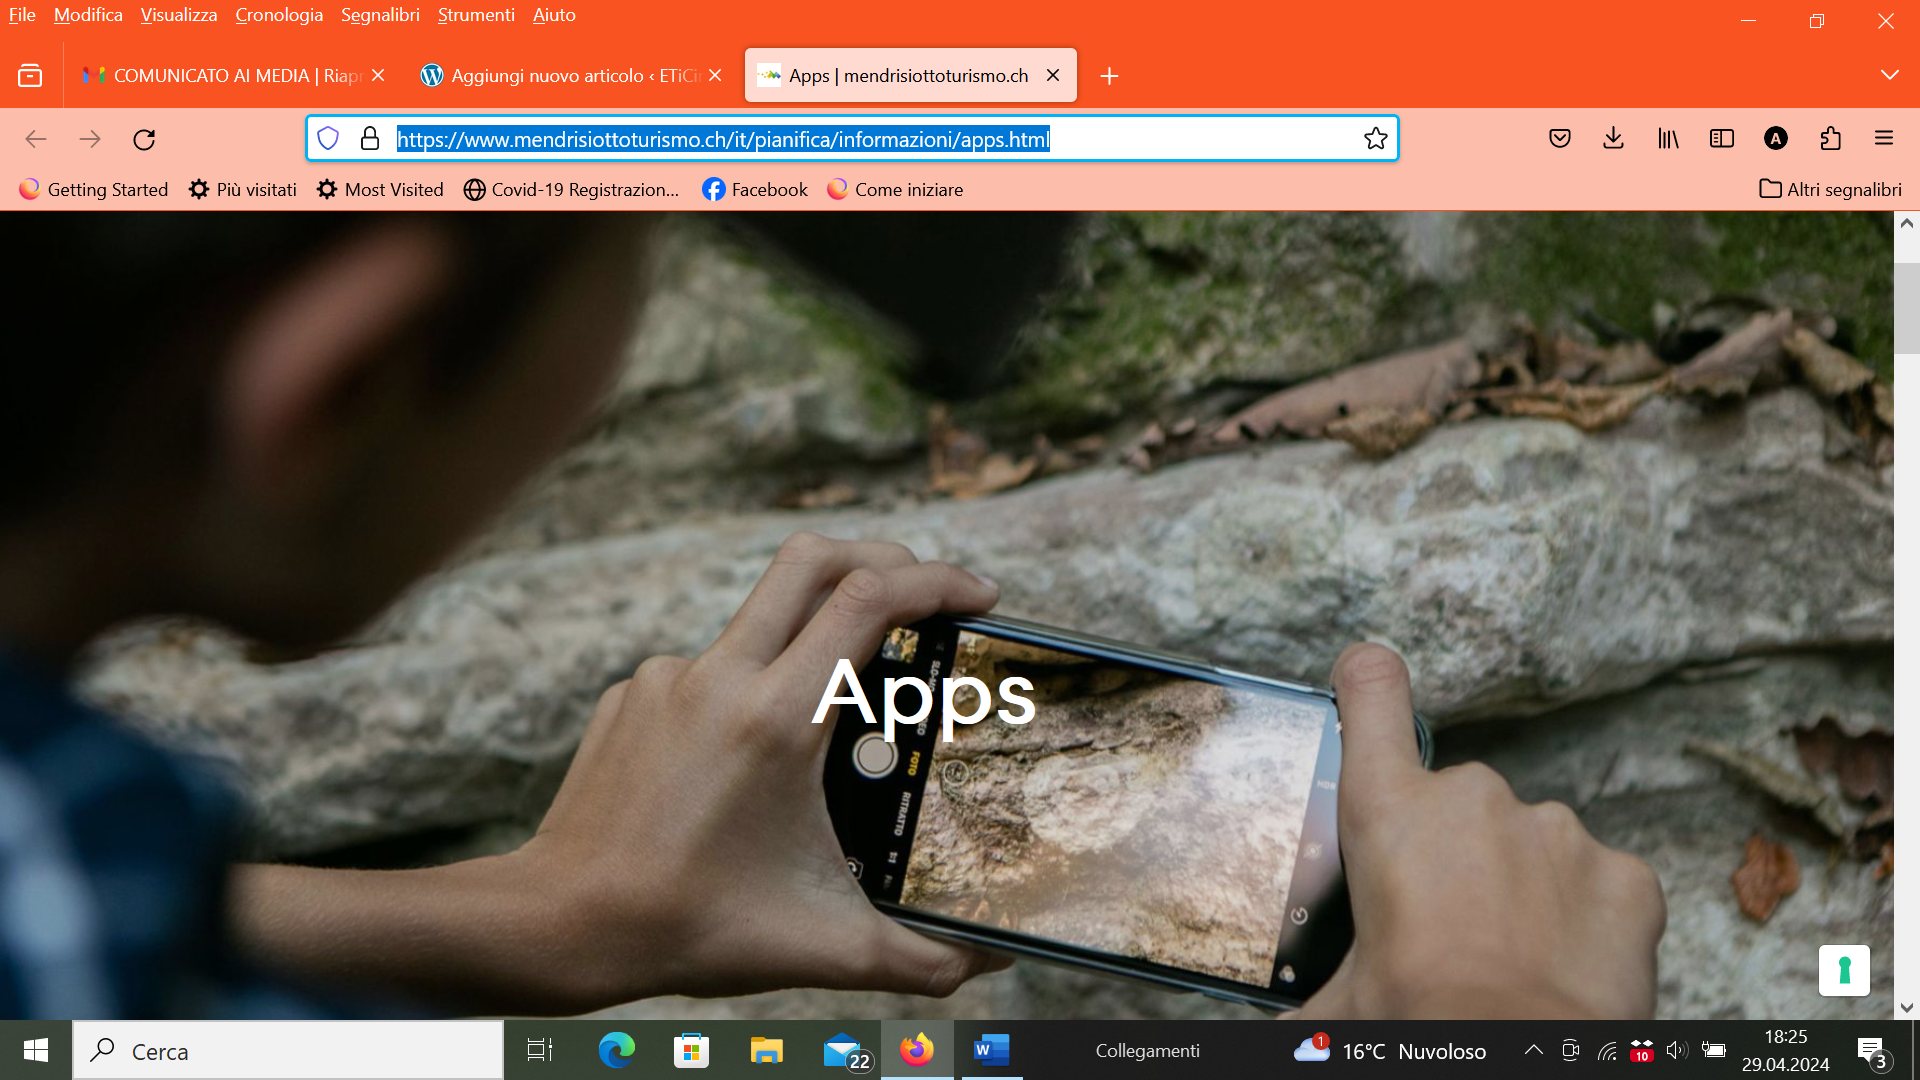Open a new tab with plus button
This screenshot has width=1920, height=1080.
click(x=1109, y=76)
